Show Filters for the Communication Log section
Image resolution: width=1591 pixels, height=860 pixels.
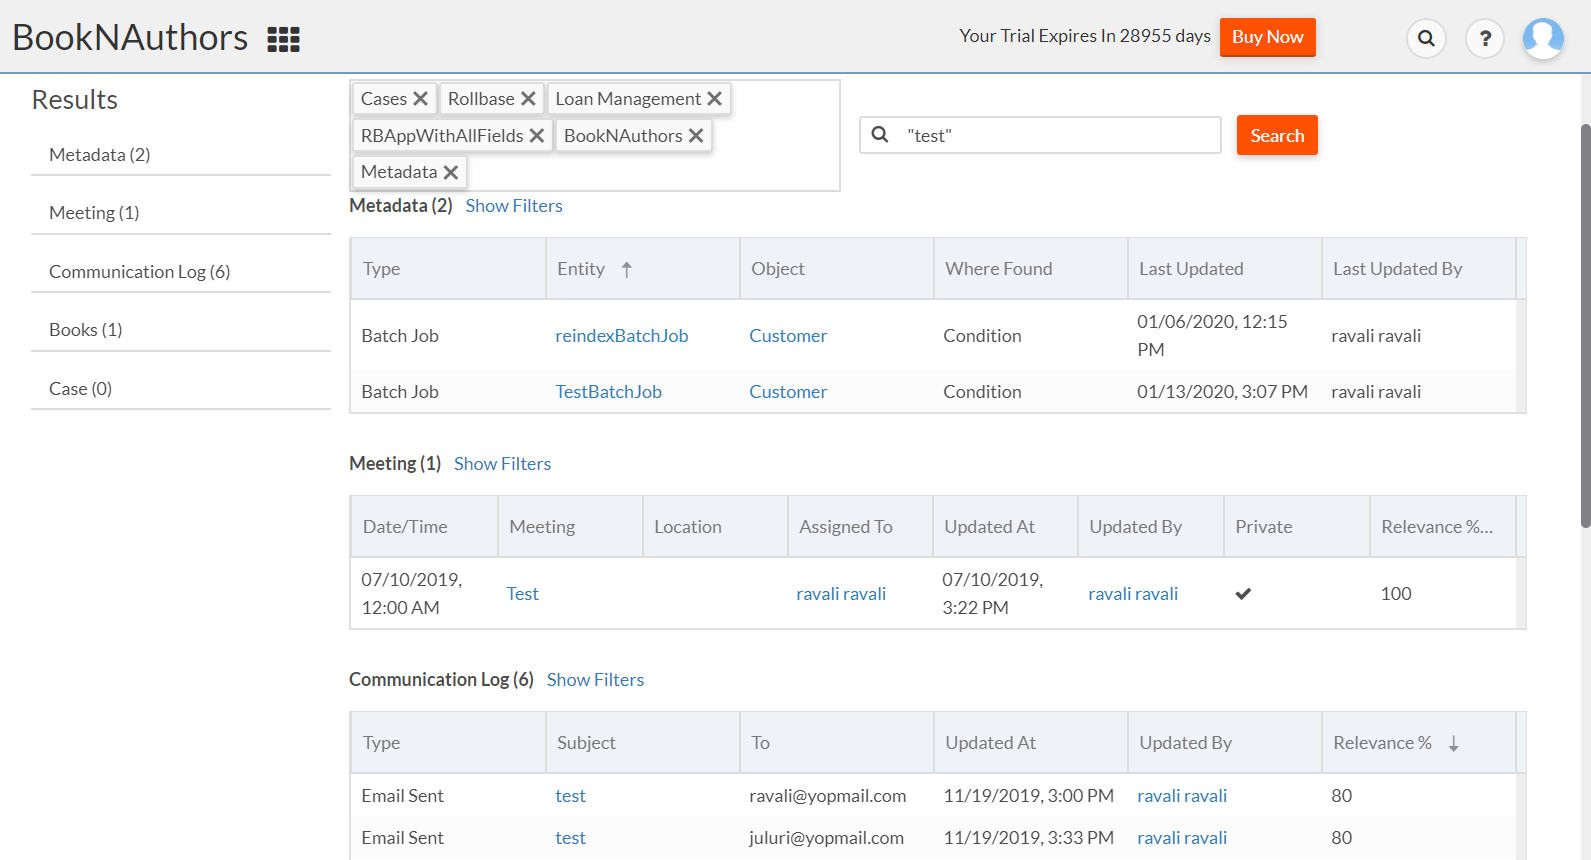tap(595, 680)
